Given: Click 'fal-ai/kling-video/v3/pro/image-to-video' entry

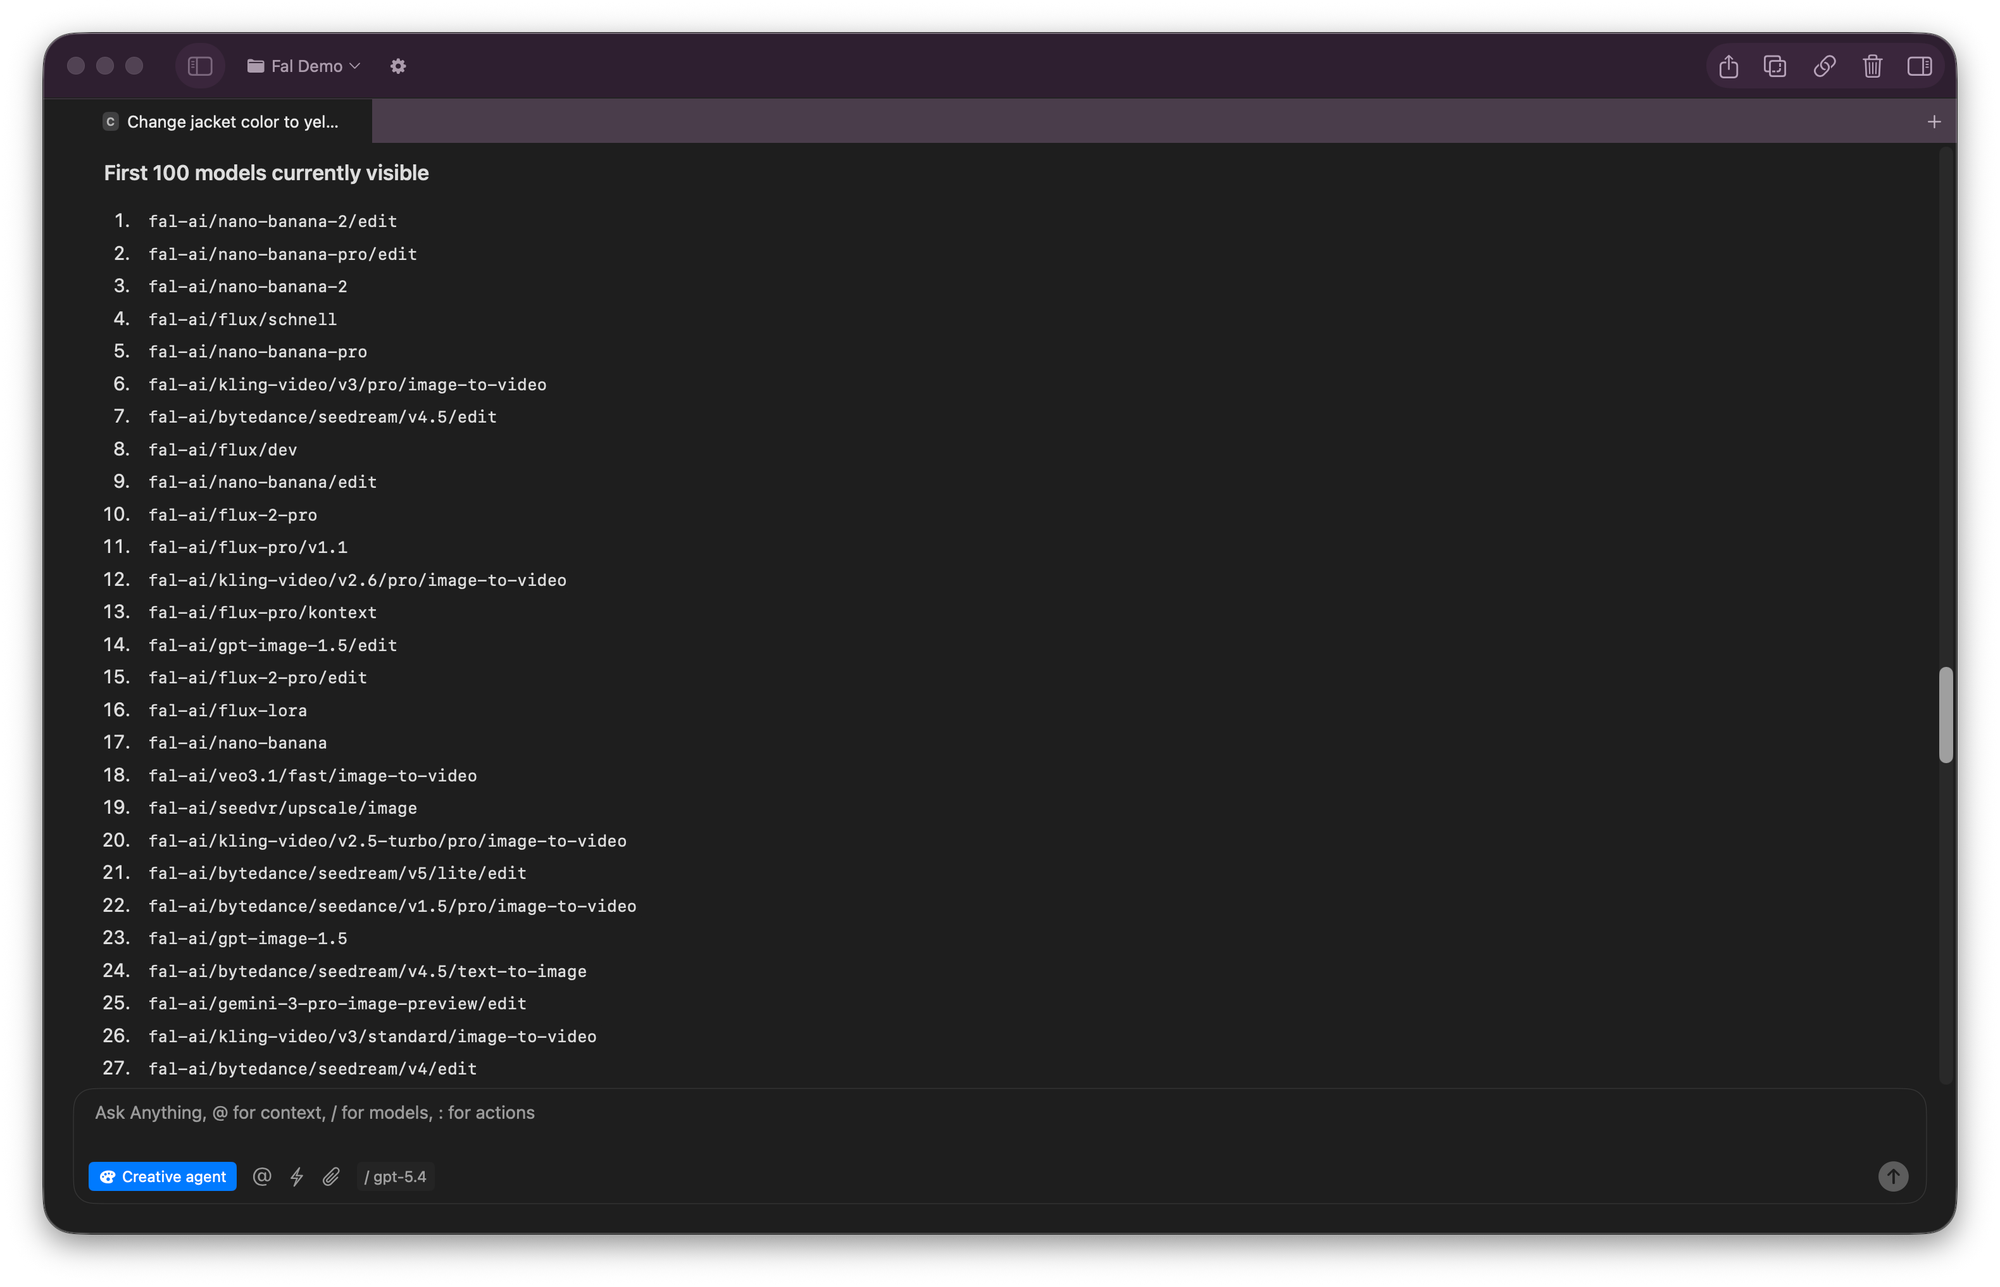Looking at the screenshot, I should pos(348,384).
